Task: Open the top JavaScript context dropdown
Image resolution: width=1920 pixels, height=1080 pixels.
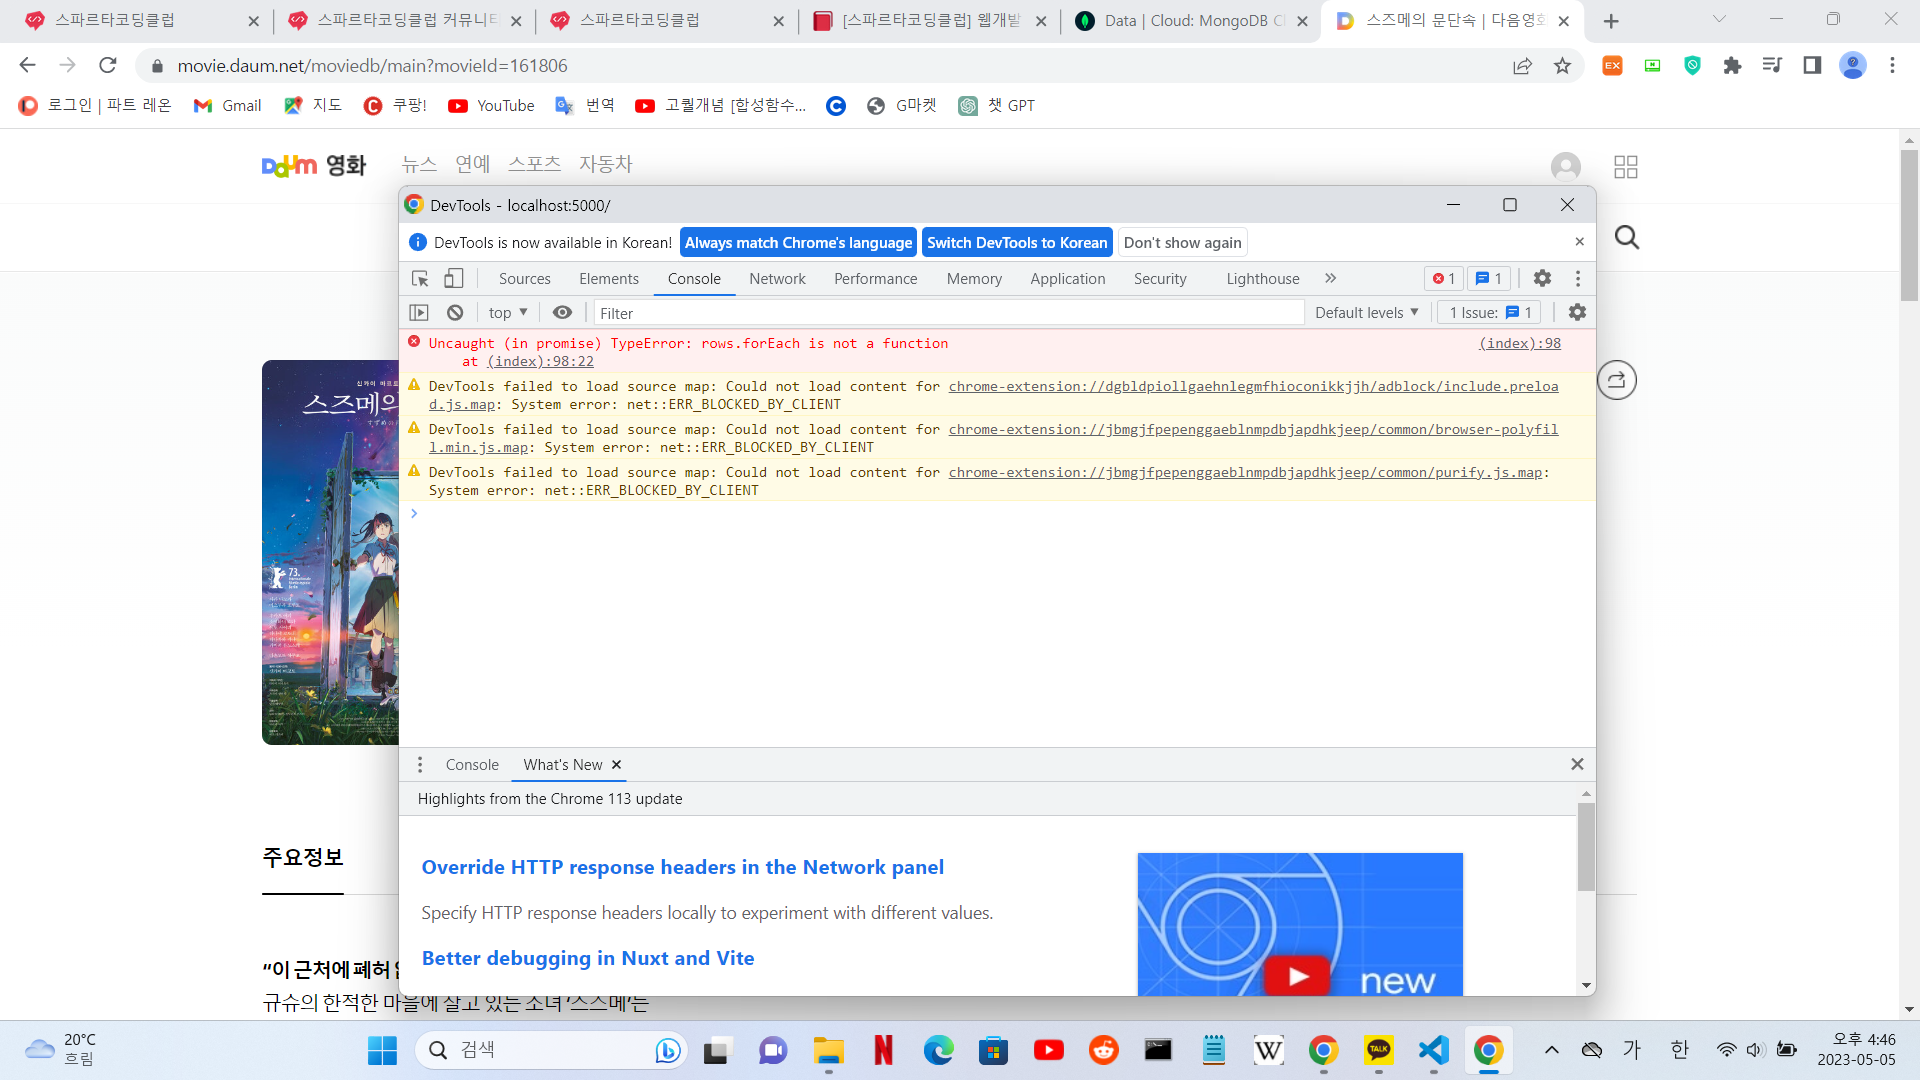Action: (x=508, y=313)
